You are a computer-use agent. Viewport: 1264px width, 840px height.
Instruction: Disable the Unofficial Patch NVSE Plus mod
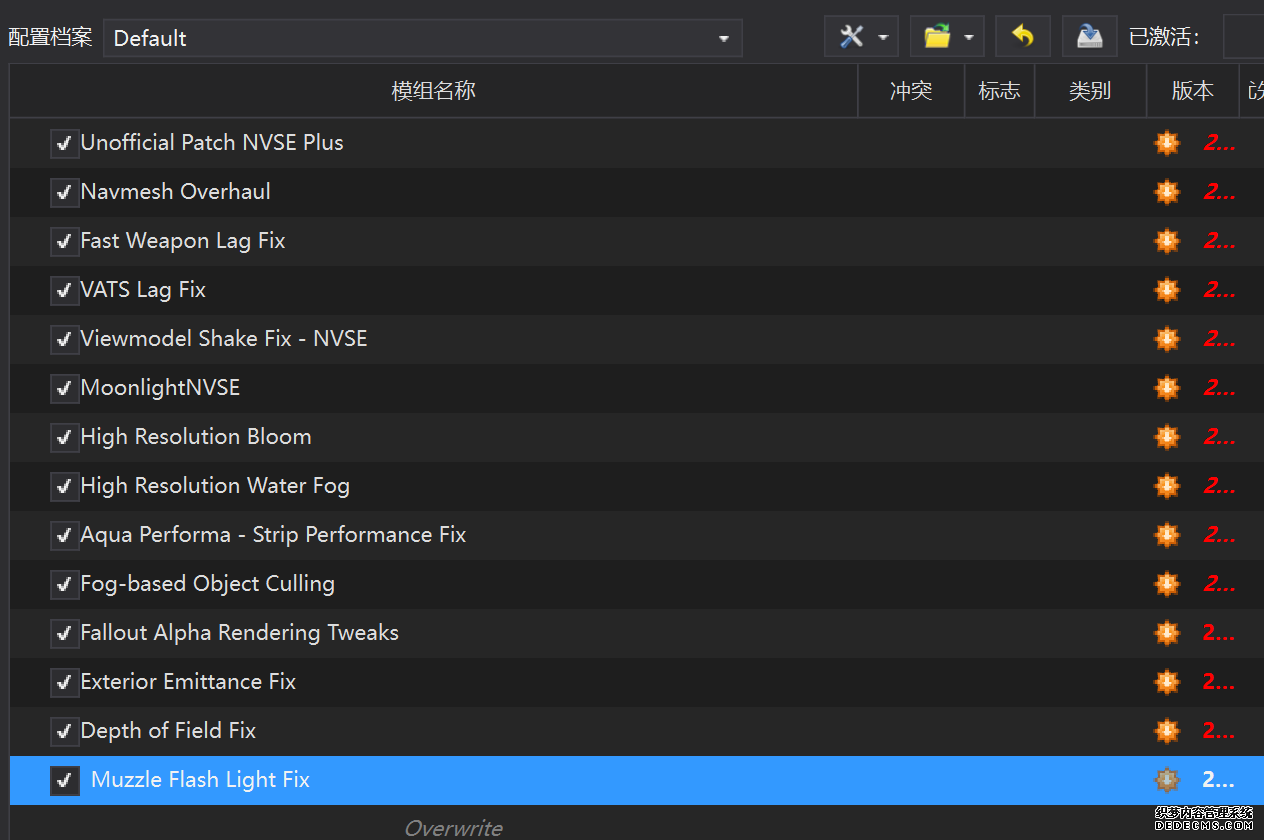coord(65,144)
